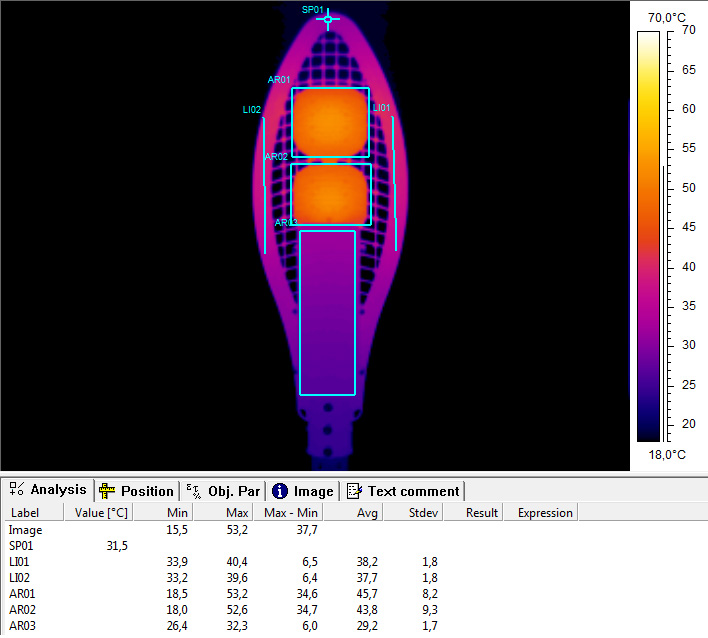708x638 pixels.
Task: Switch to the Text comment tab
Action: click(x=404, y=491)
